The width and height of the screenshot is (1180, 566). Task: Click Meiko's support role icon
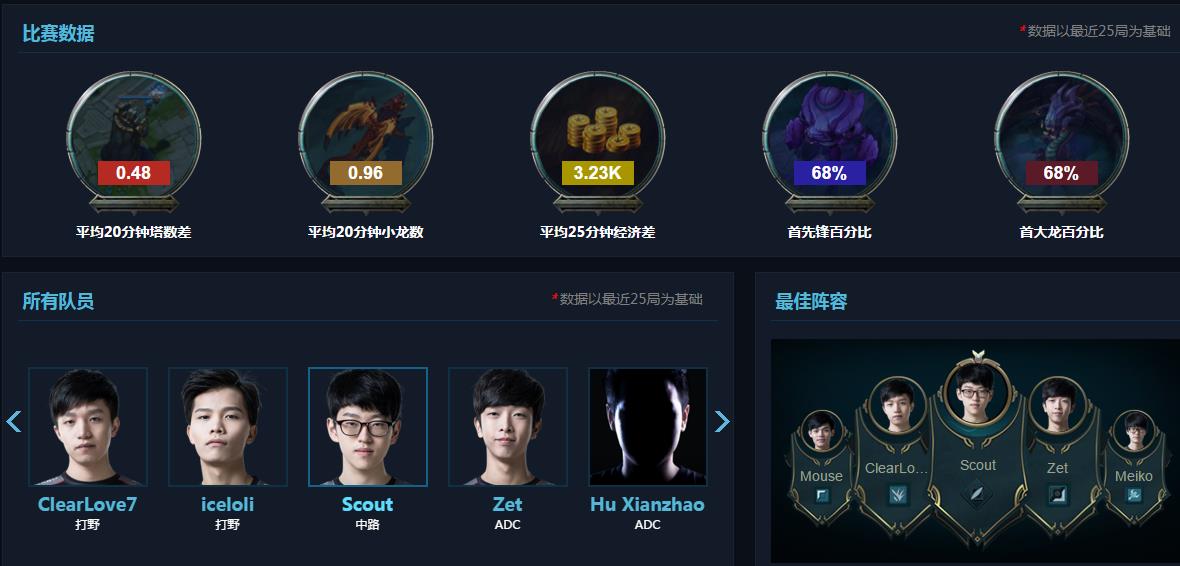[x=1133, y=495]
